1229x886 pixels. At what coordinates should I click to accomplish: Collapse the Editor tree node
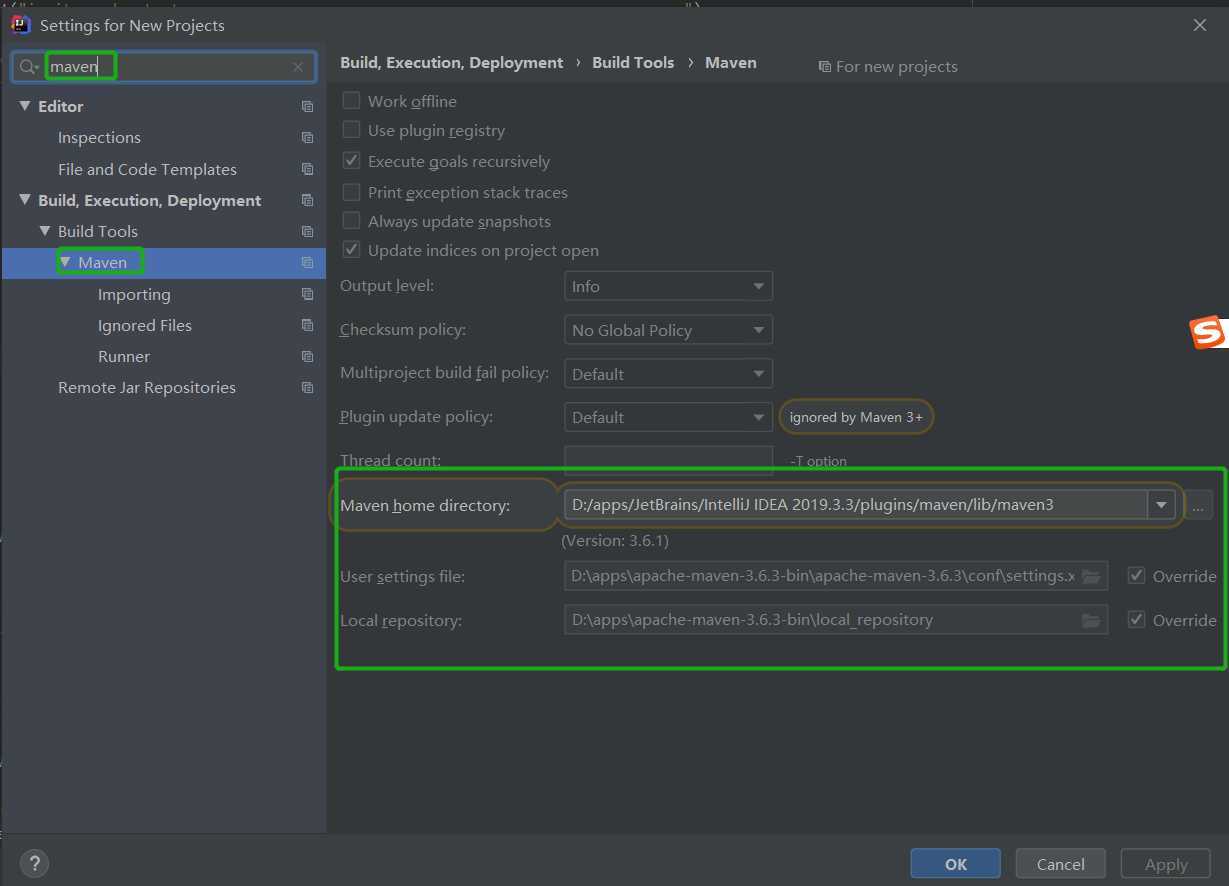[x=25, y=106]
